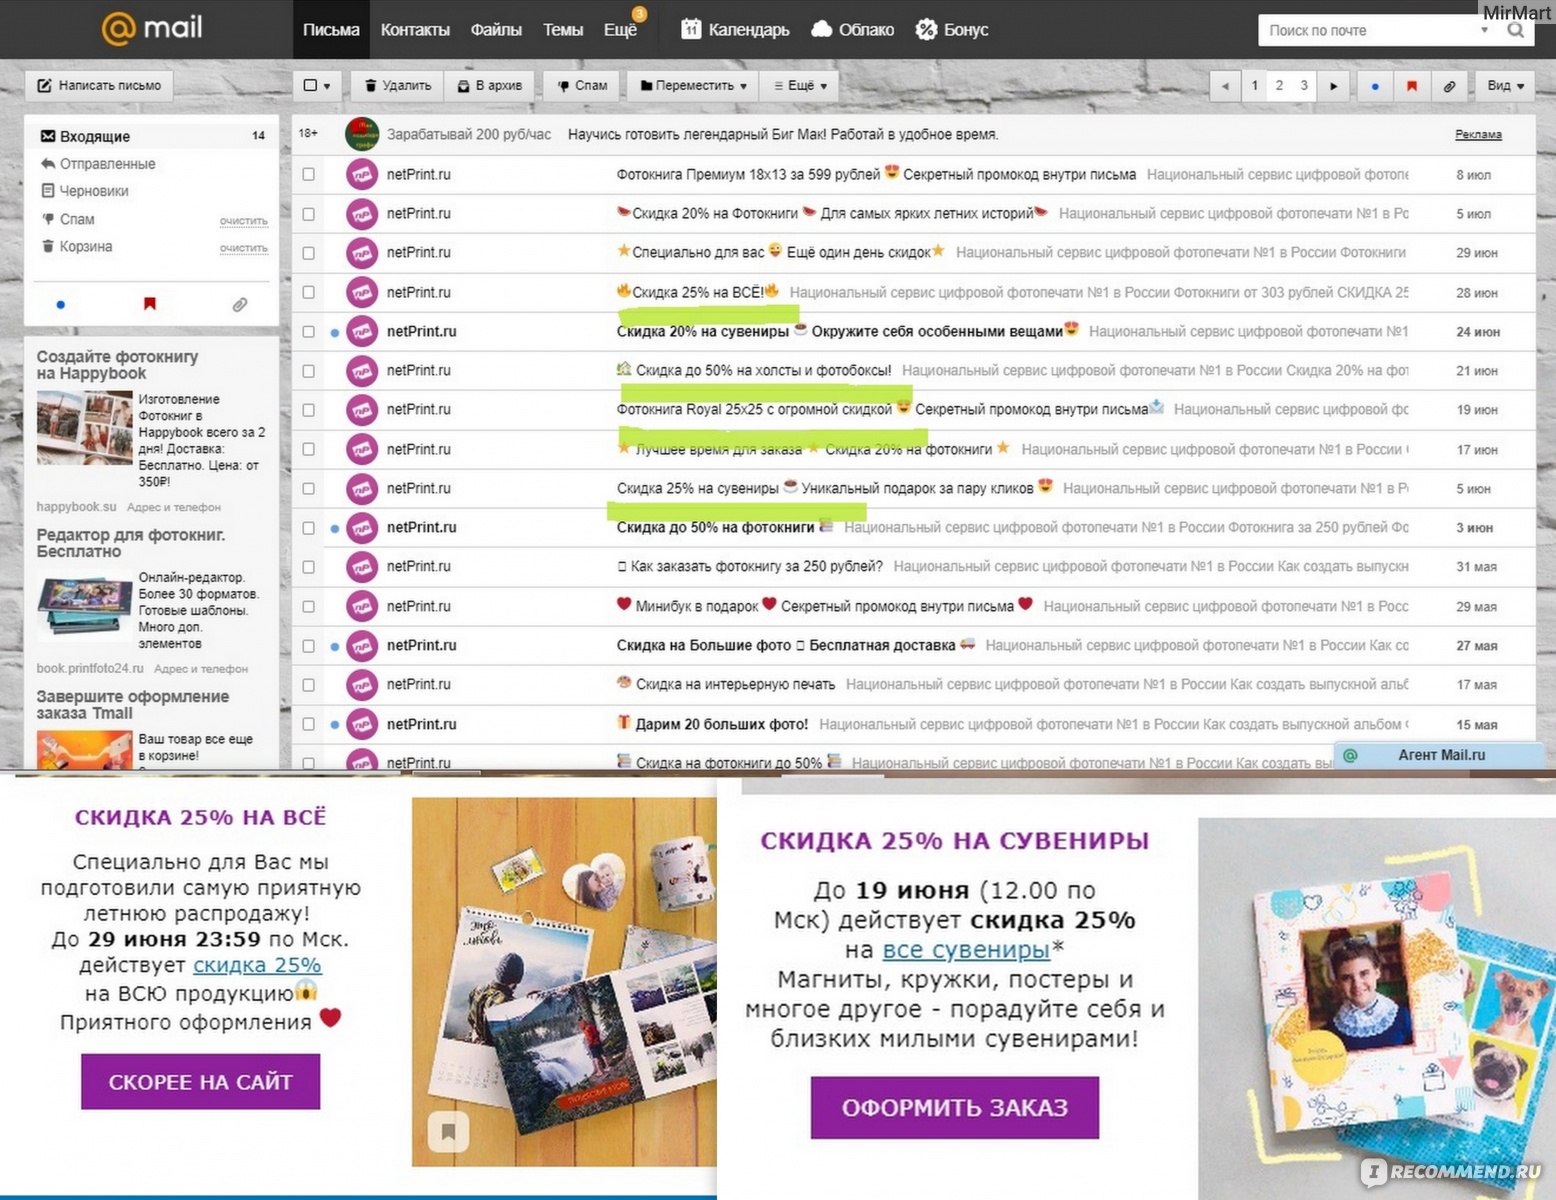Filter attachments with toolbar paperclip
The image size is (1556, 1200).
point(1449,86)
